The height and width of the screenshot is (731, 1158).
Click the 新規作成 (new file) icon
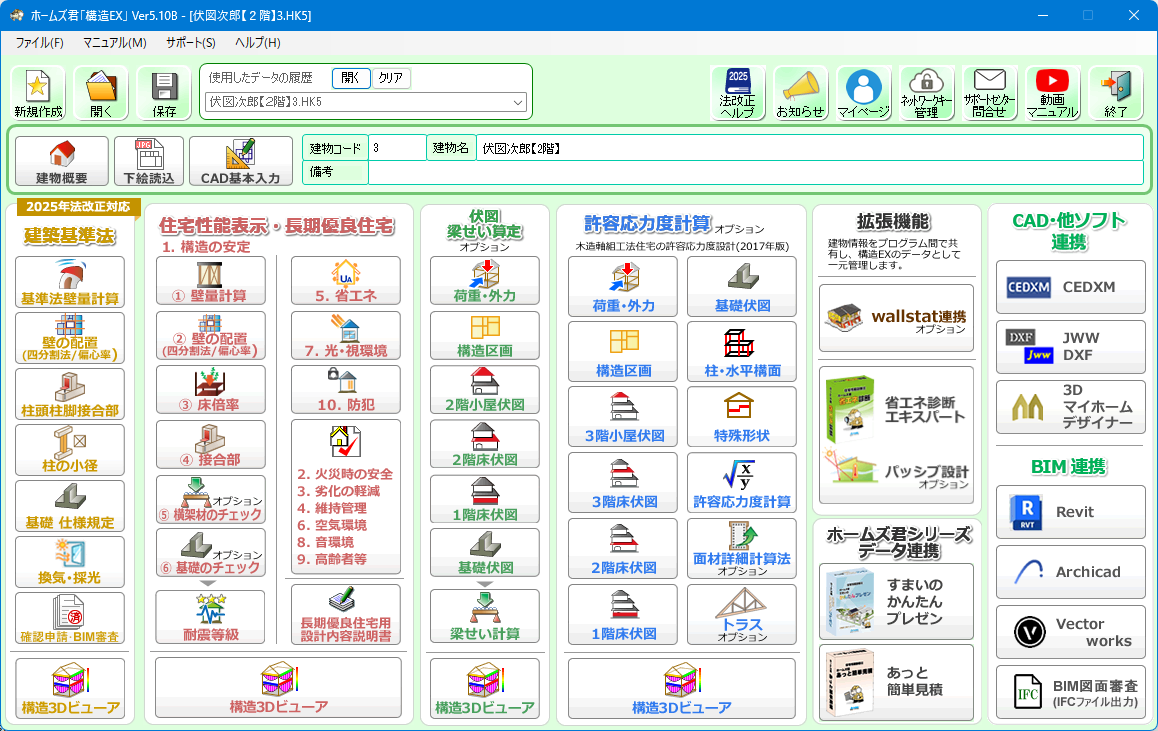tap(38, 93)
